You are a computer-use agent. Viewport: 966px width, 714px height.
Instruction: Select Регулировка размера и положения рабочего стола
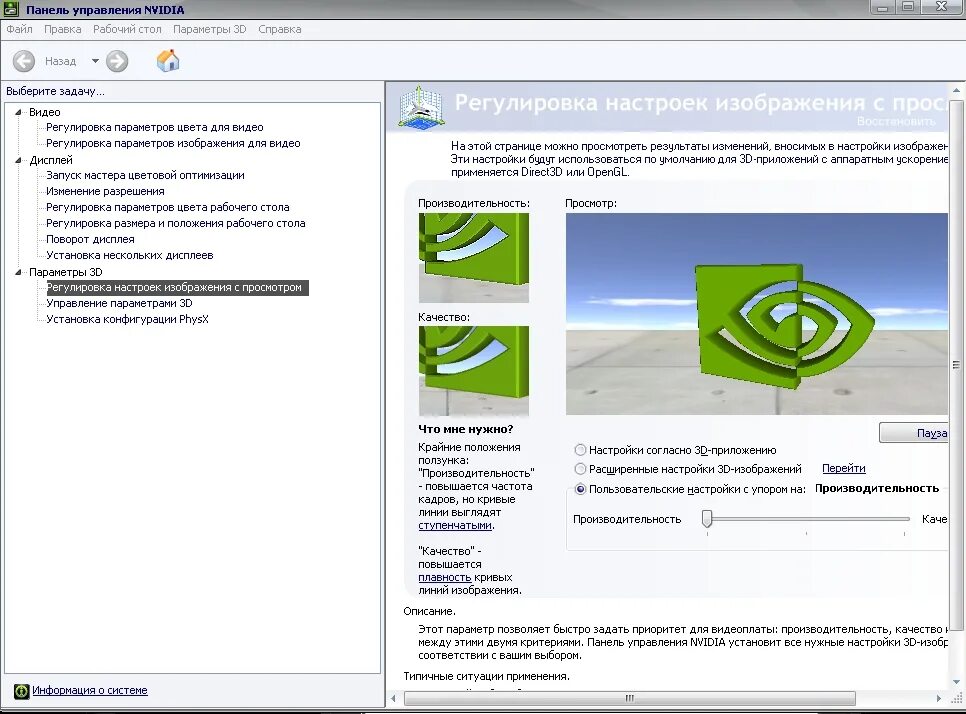tap(176, 223)
